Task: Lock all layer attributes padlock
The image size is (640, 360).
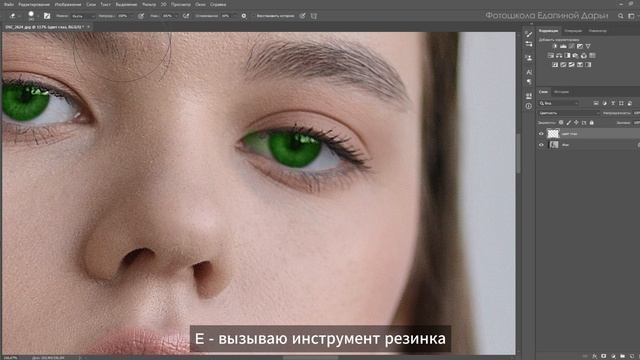Action: 591,122
